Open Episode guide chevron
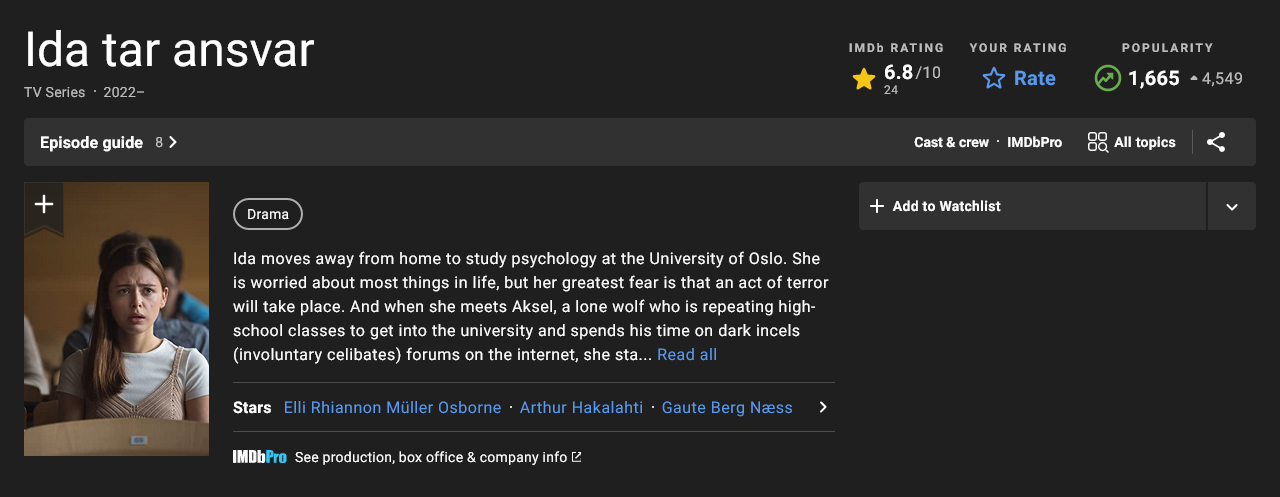The width and height of the screenshot is (1280, 497). tap(173, 142)
